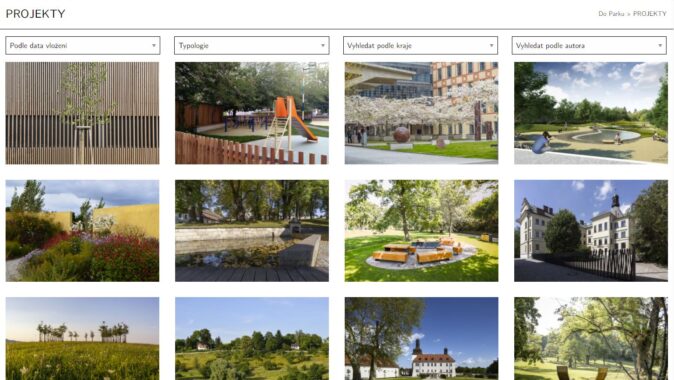The width and height of the screenshot is (674, 380).
Task: Open the wooden slat facade project thumbnail
Action: click(x=82, y=113)
